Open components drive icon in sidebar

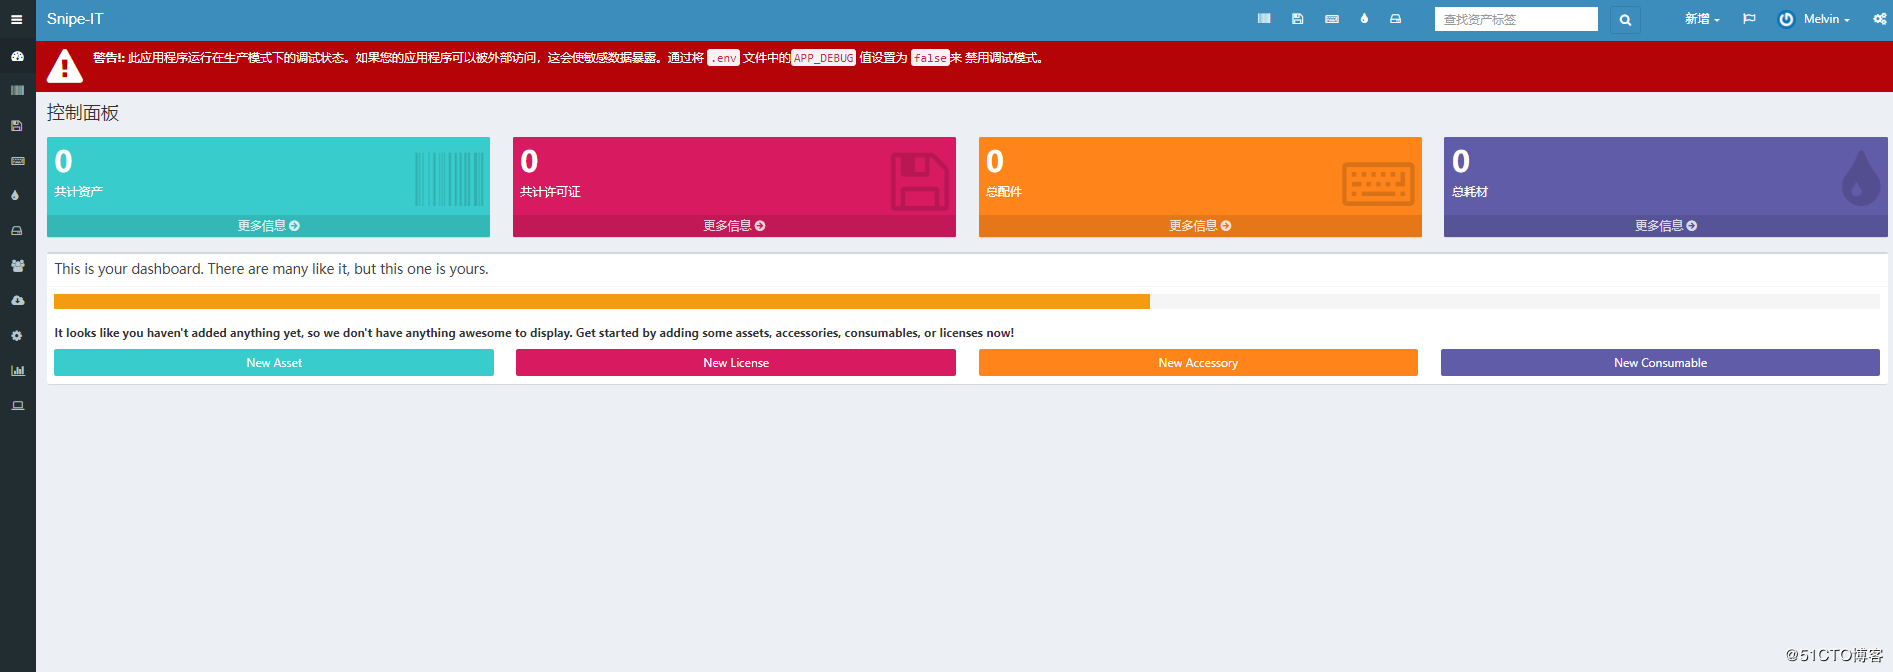[x=17, y=231]
